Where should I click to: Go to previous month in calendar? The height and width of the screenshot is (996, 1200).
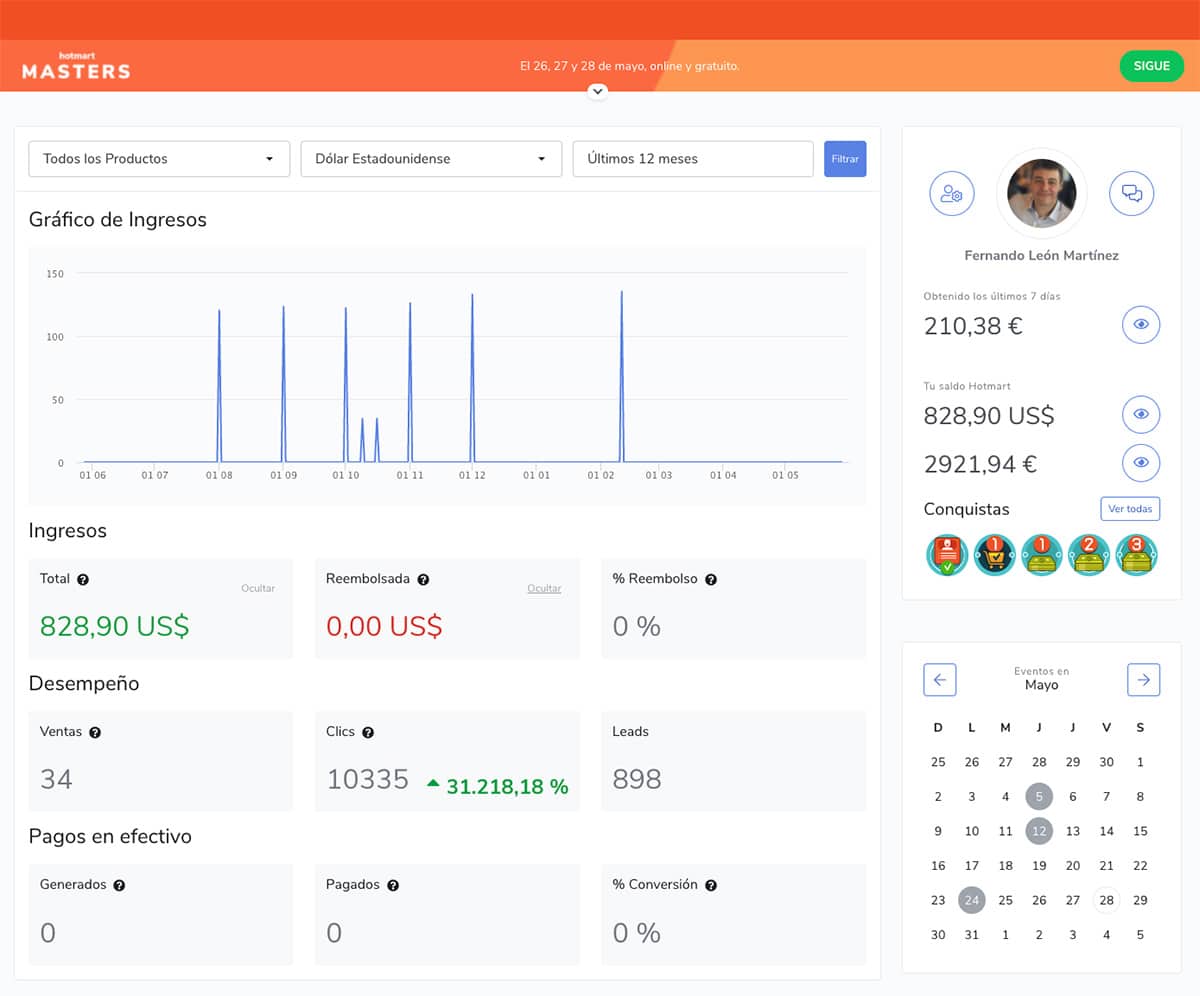point(939,680)
